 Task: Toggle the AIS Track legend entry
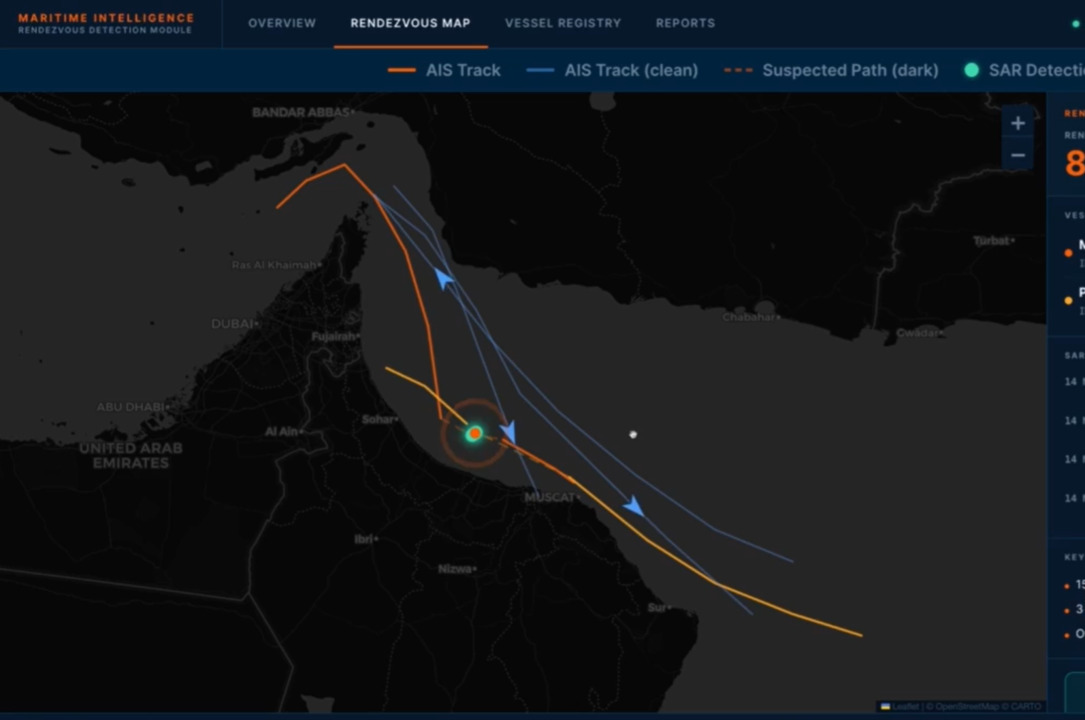(x=444, y=70)
